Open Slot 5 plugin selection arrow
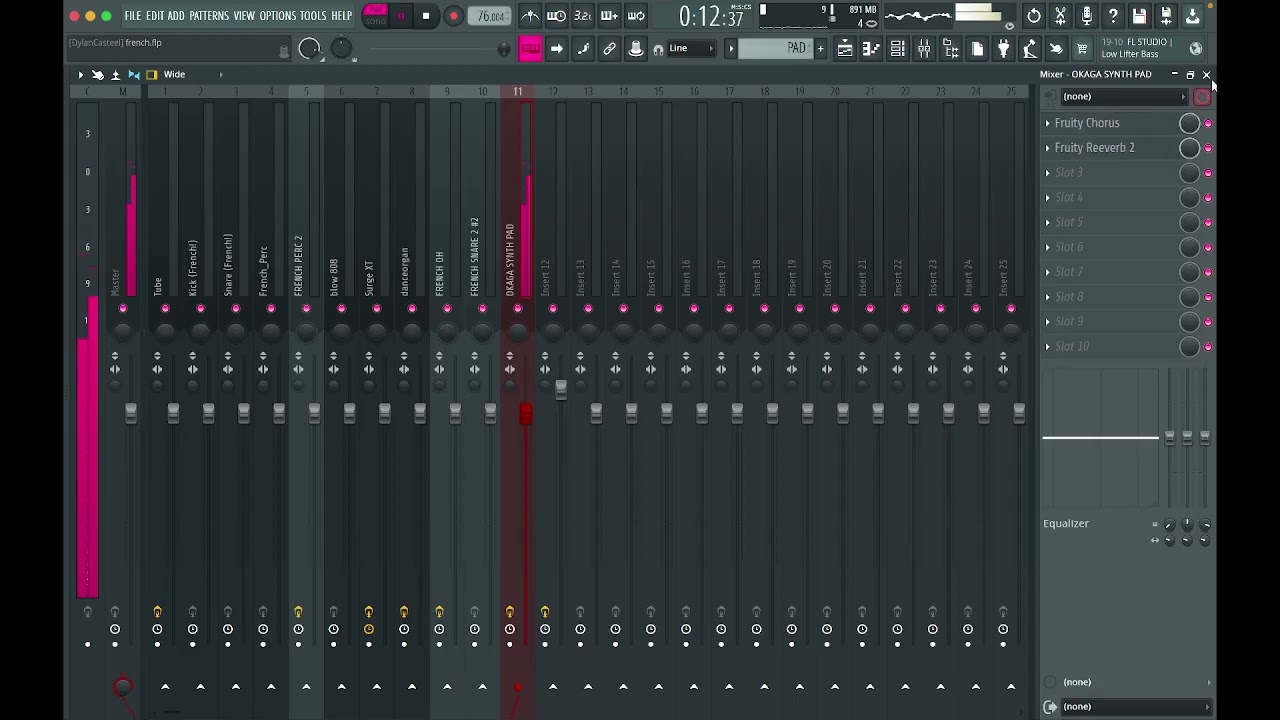The height and width of the screenshot is (720, 1280). [1048, 222]
